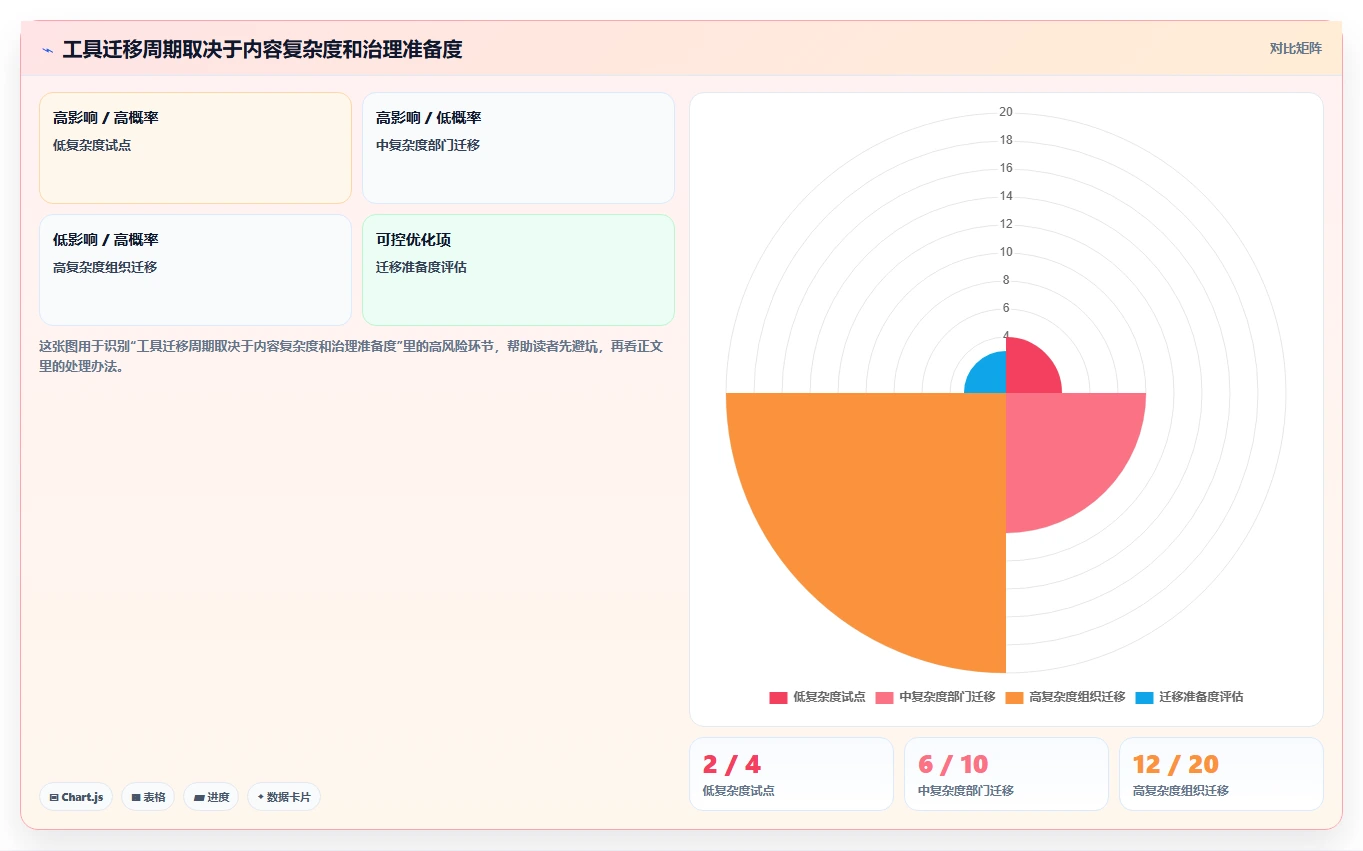
Task: Click the title 工具迁移周期取决于内容复杂度和治理准备度
Action: (262, 49)
